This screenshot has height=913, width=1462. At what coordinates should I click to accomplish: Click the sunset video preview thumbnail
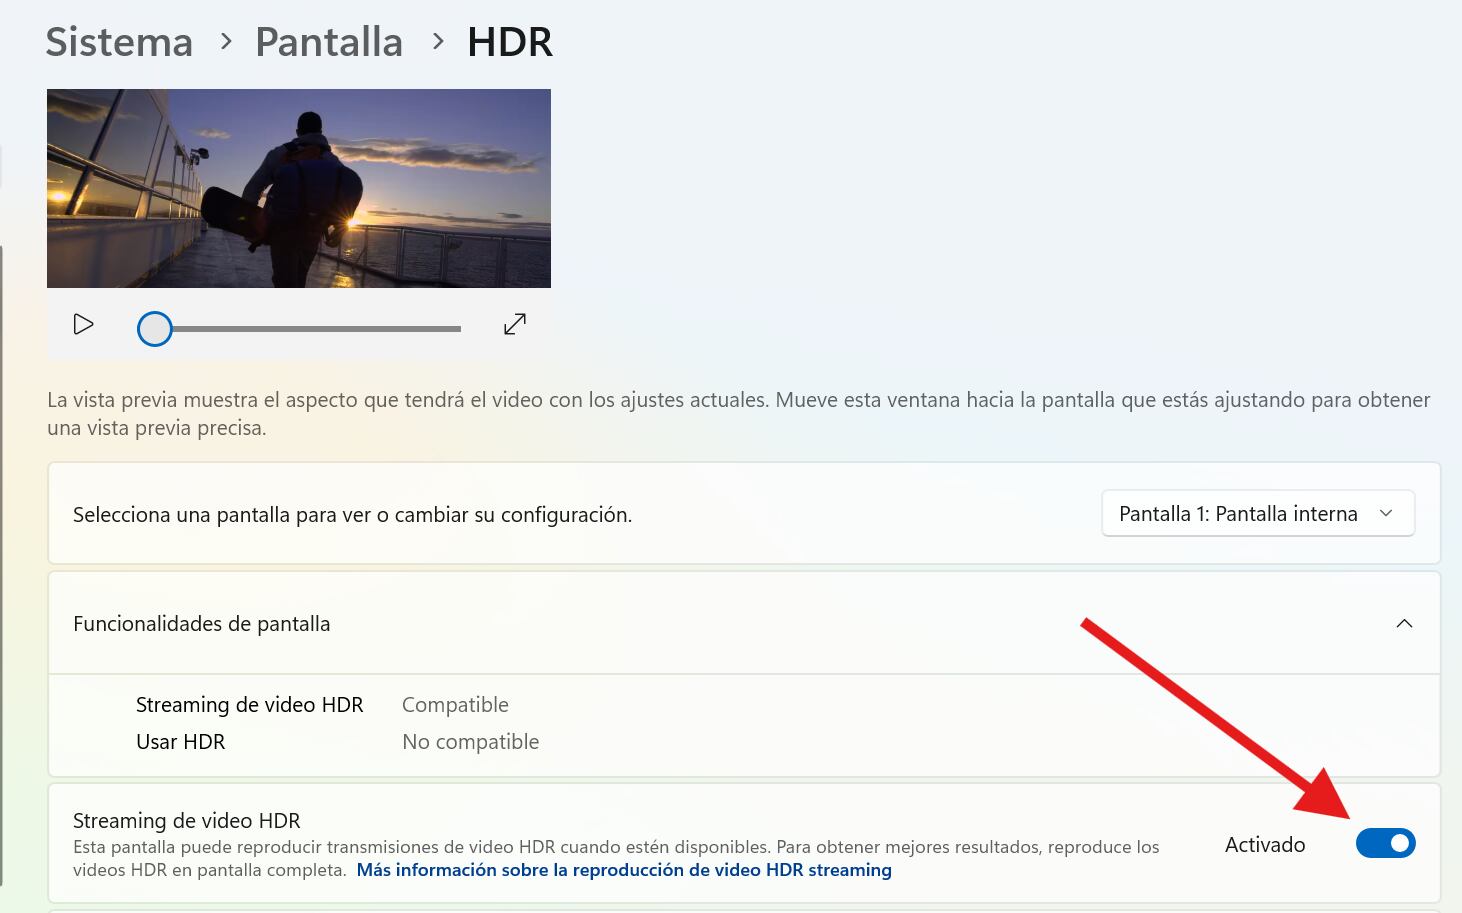pos(298,187)
